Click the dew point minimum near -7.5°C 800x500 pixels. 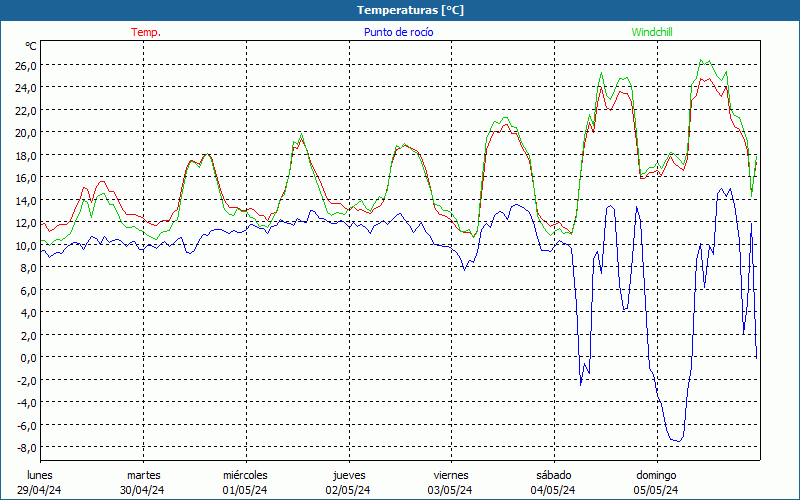(x=678, y=441)
